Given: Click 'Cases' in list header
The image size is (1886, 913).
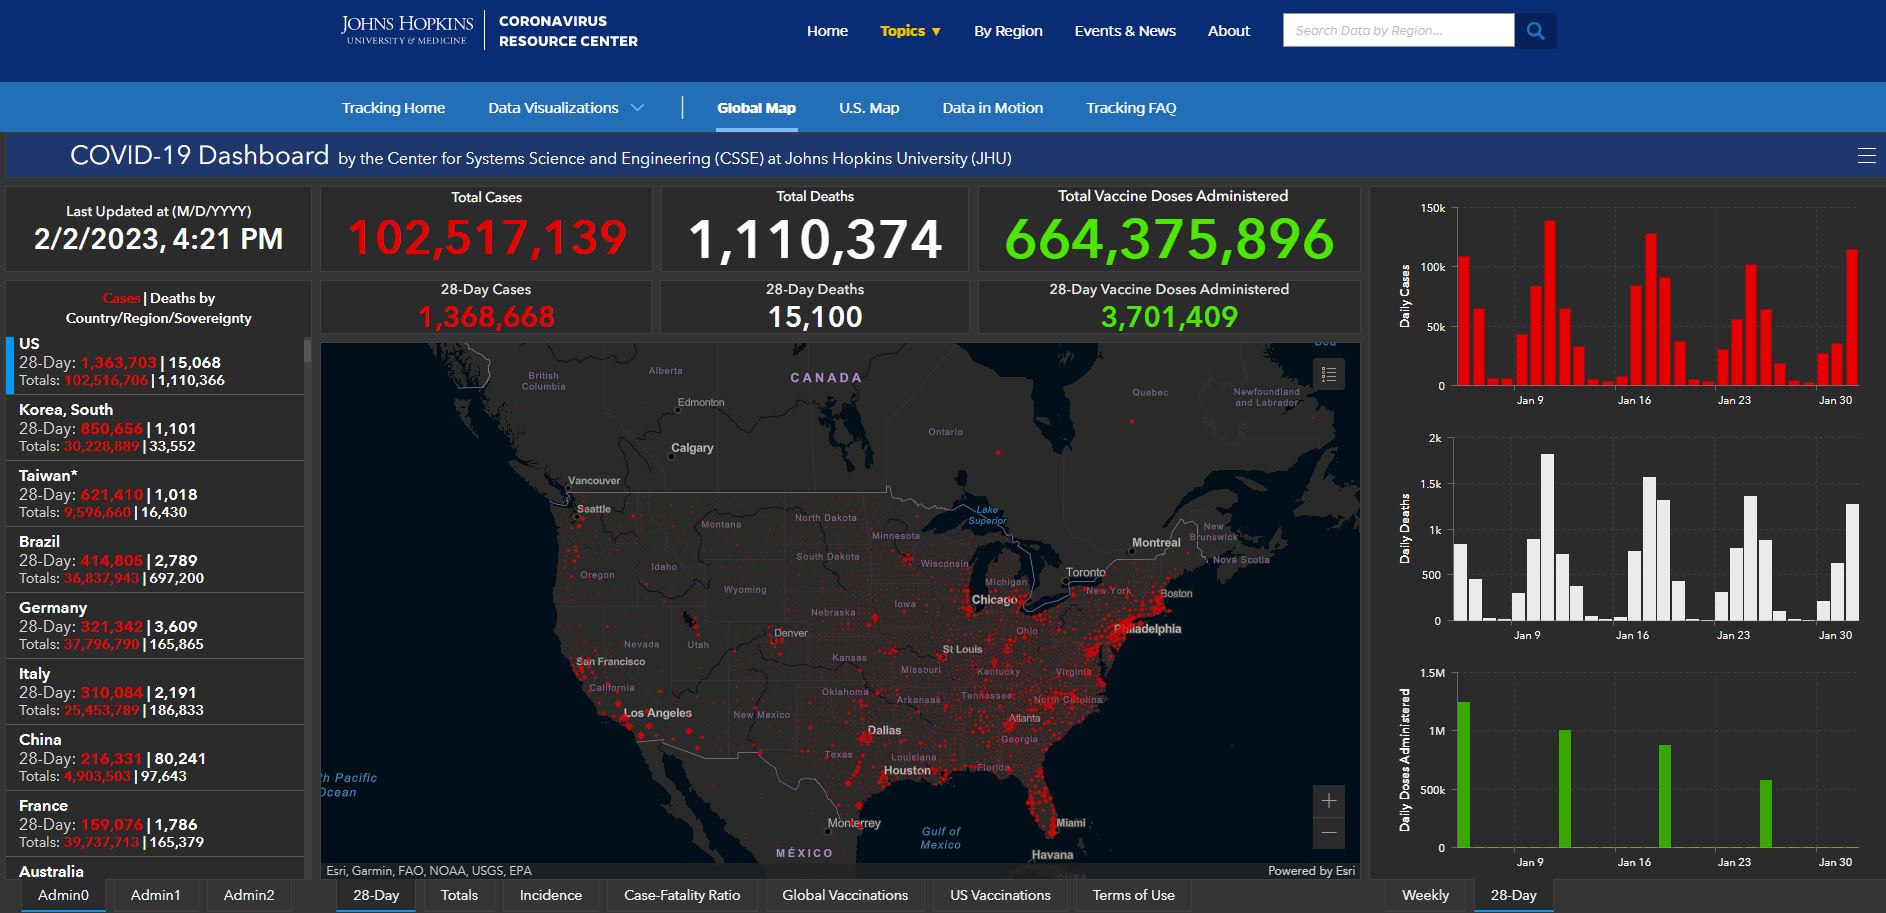Looking at the screenshot, I should [x=121, y=298].
